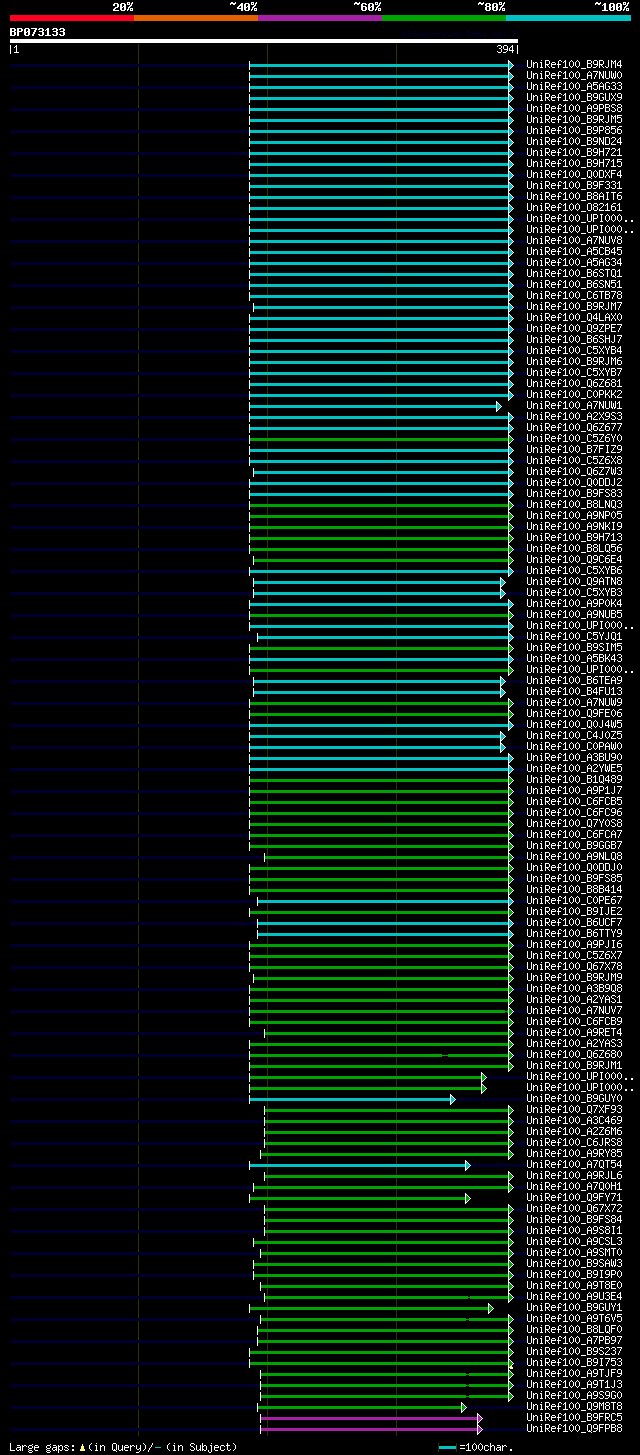Click the cyan ~100% identity legend segment
640x1455 pixels.
(x=568, y=18)
